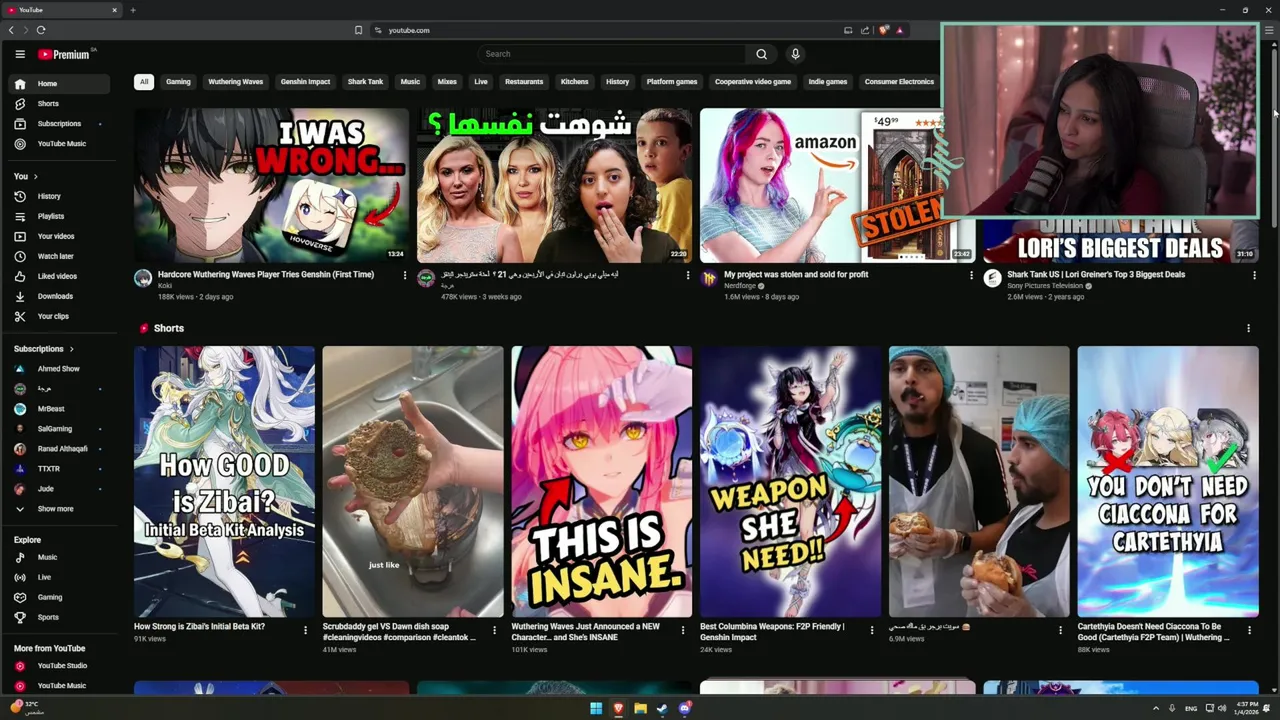
Task: Open the Scrubdaddy dish soap short thumbnail
Action: coord(413,482)
